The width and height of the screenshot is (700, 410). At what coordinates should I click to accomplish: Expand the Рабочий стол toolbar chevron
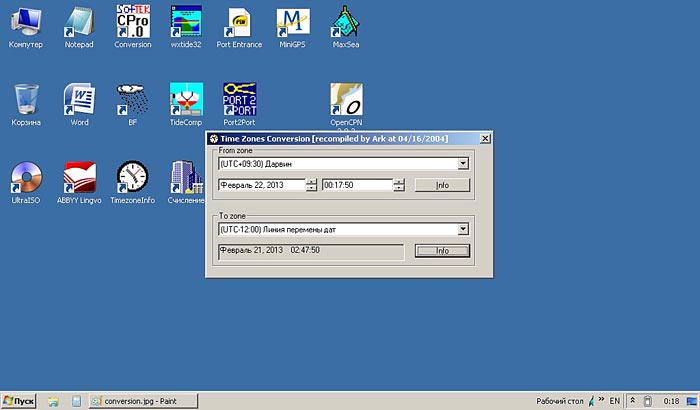tap(601, 399)
